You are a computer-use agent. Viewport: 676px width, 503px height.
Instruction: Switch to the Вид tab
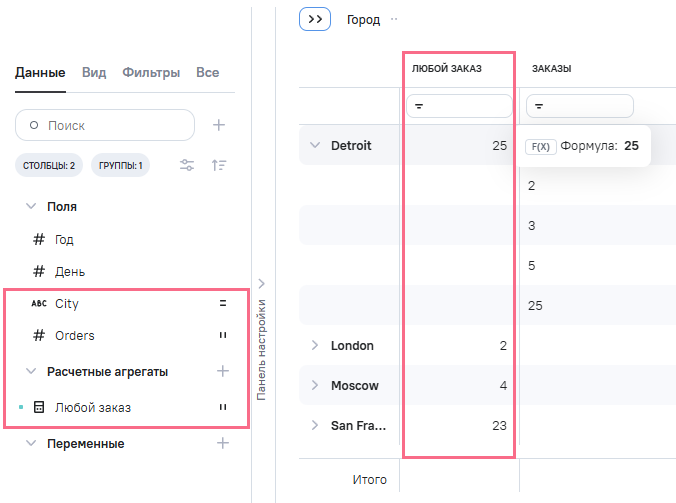coord(94,72)
